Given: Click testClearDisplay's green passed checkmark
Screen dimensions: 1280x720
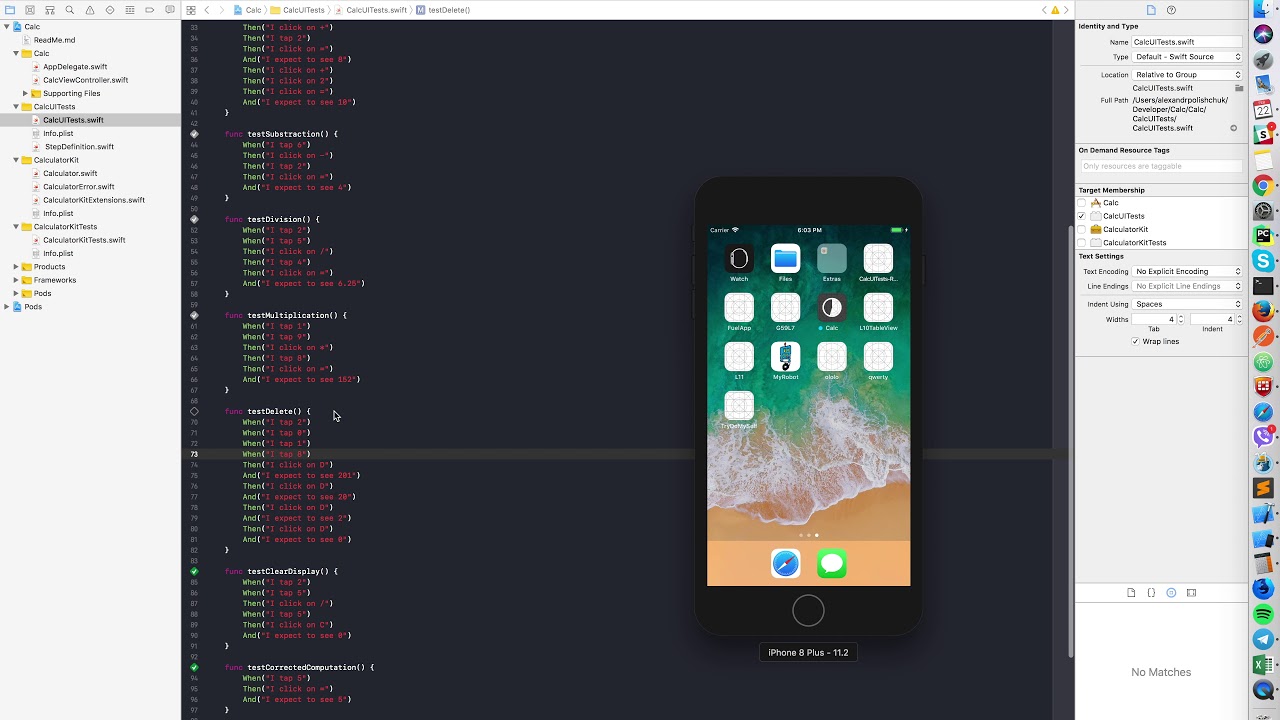Looking at the screenshot, I should (194, 571).
